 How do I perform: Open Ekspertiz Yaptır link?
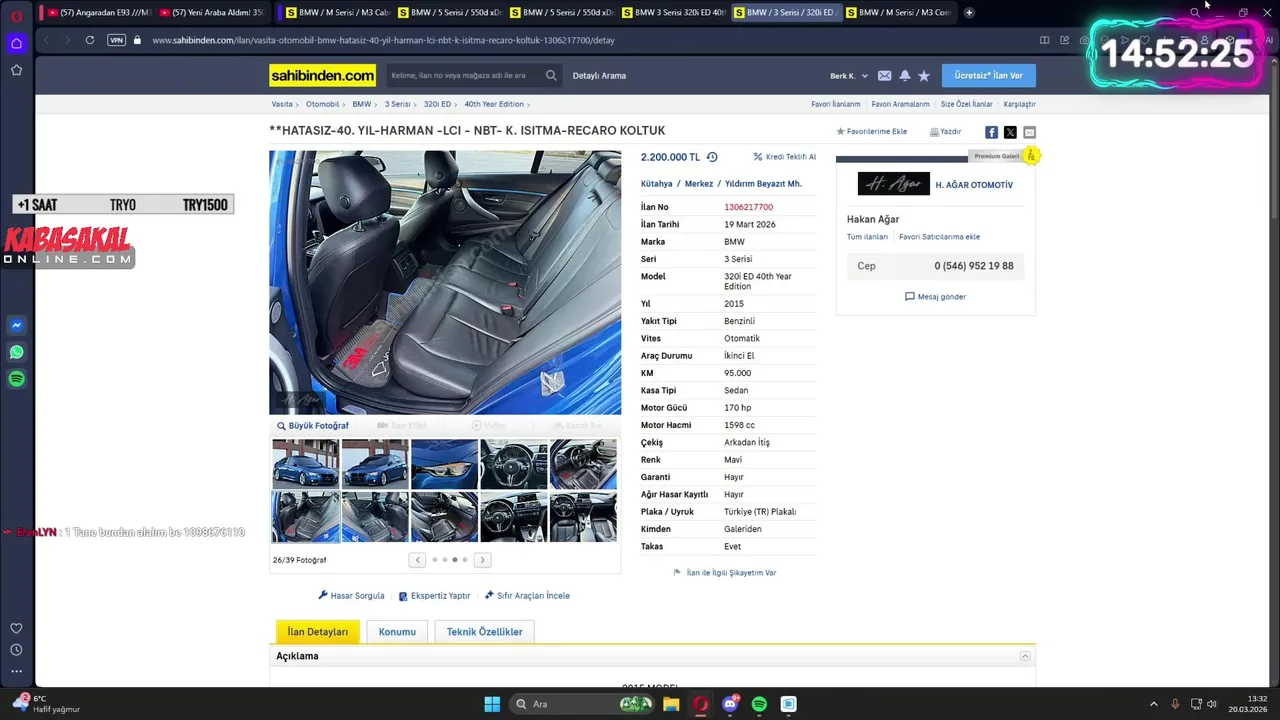(434, 596)
